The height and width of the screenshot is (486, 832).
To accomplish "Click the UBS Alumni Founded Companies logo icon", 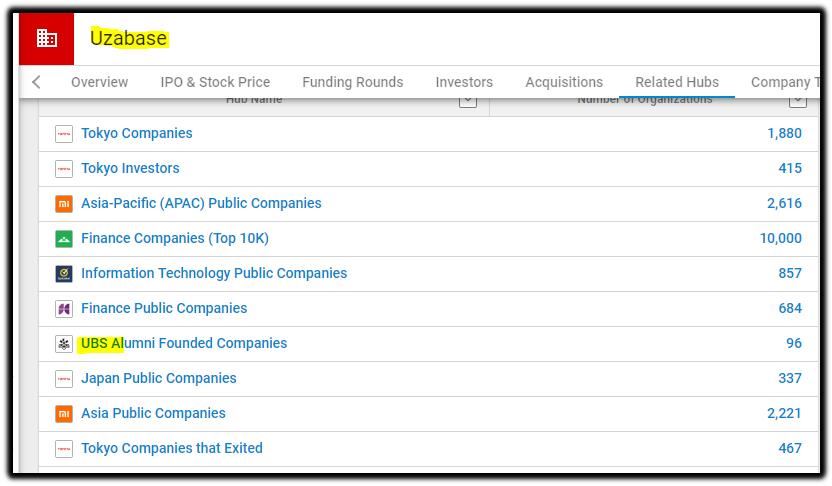I will point(64,344).
